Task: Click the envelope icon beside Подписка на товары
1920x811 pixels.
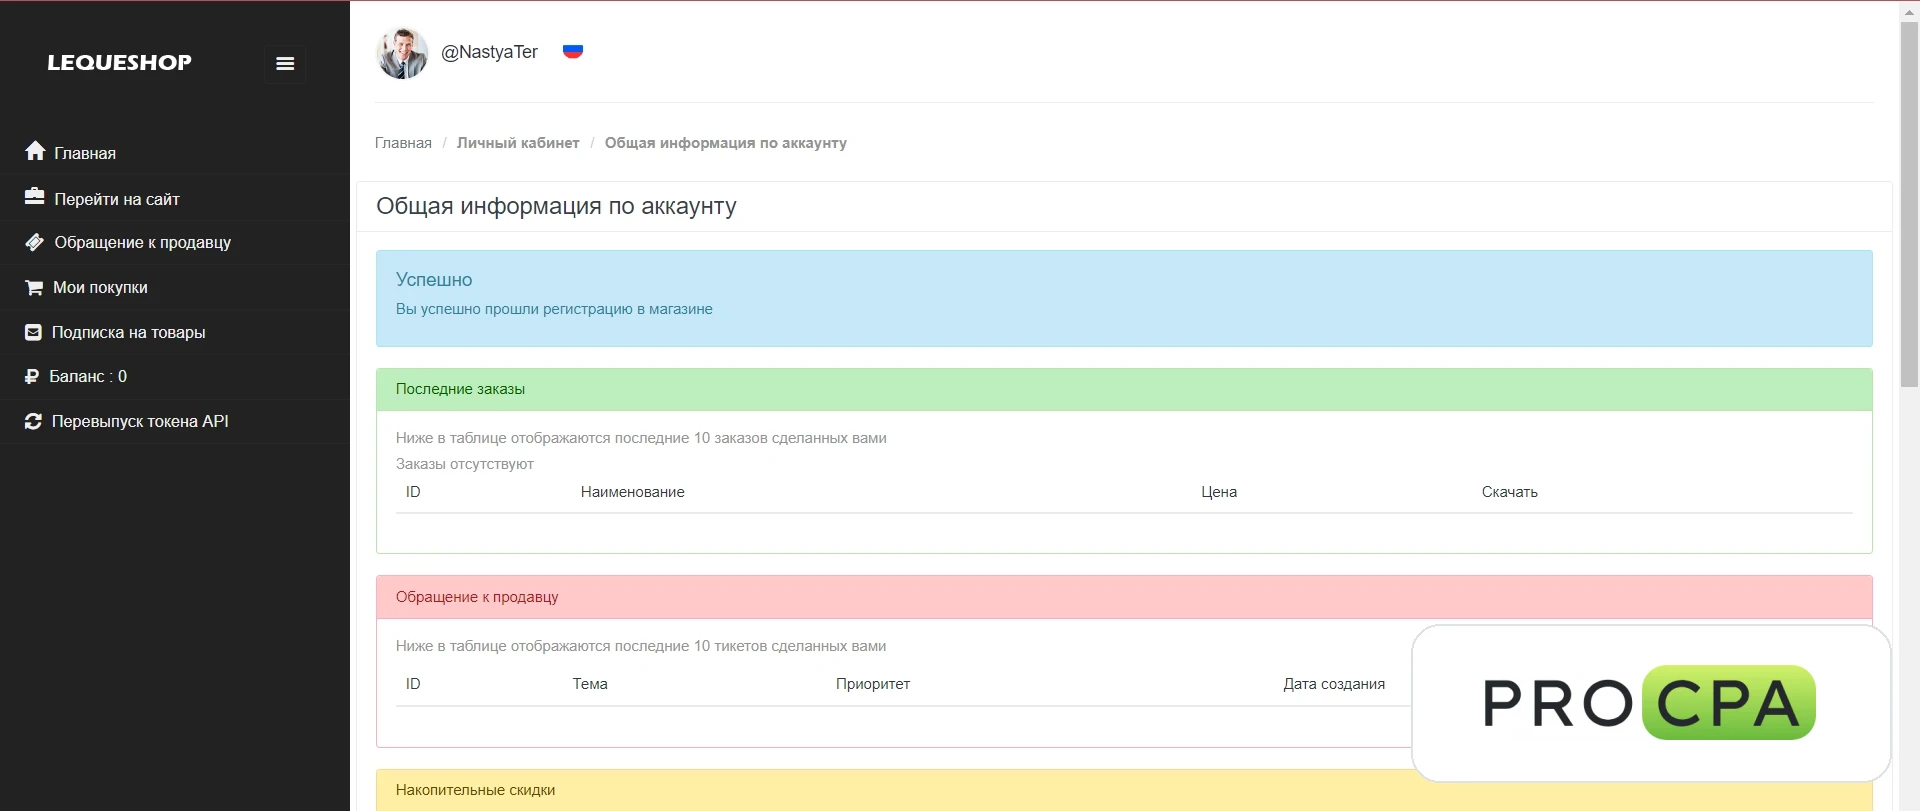Action: click(33, 332)
